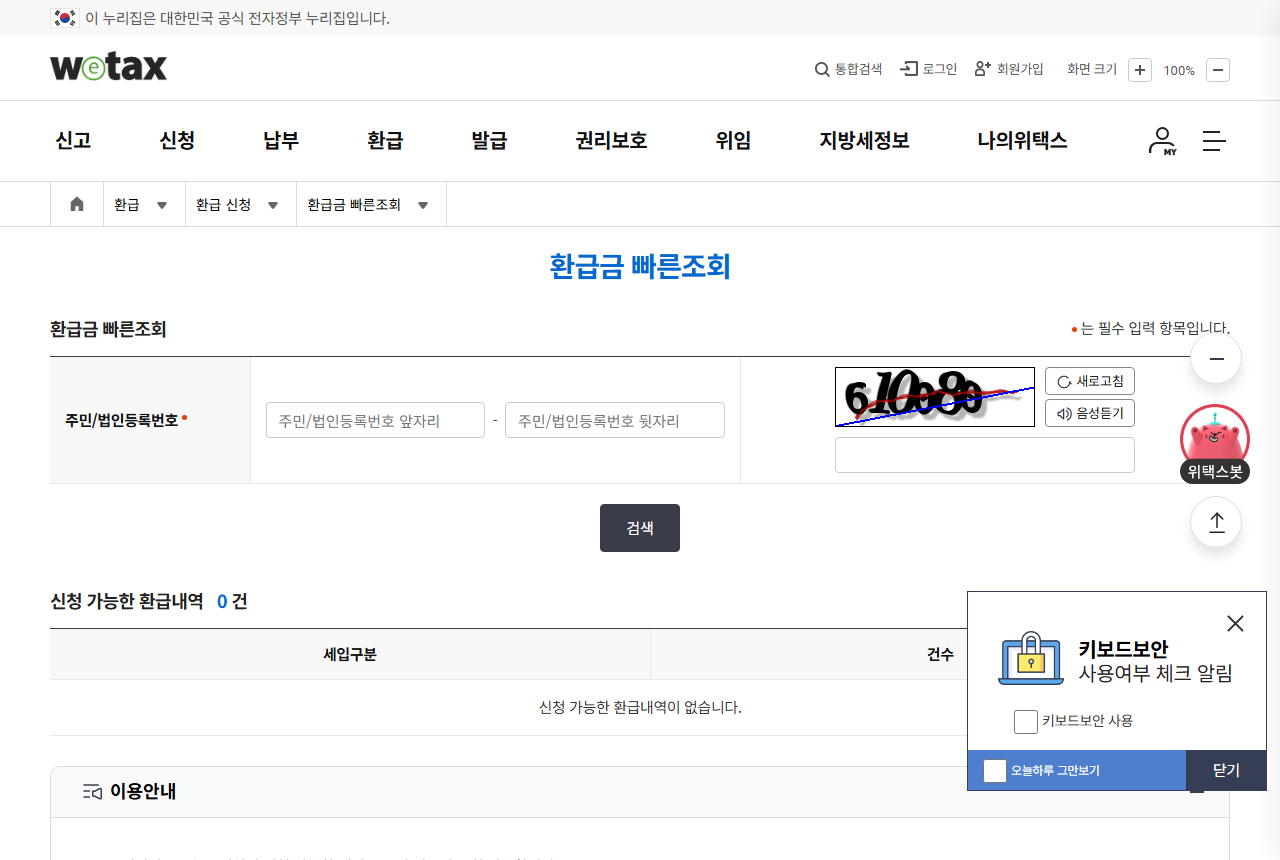Play captcha audio with 음성듣기
1280x860 pixels.
pos(1090,413)
